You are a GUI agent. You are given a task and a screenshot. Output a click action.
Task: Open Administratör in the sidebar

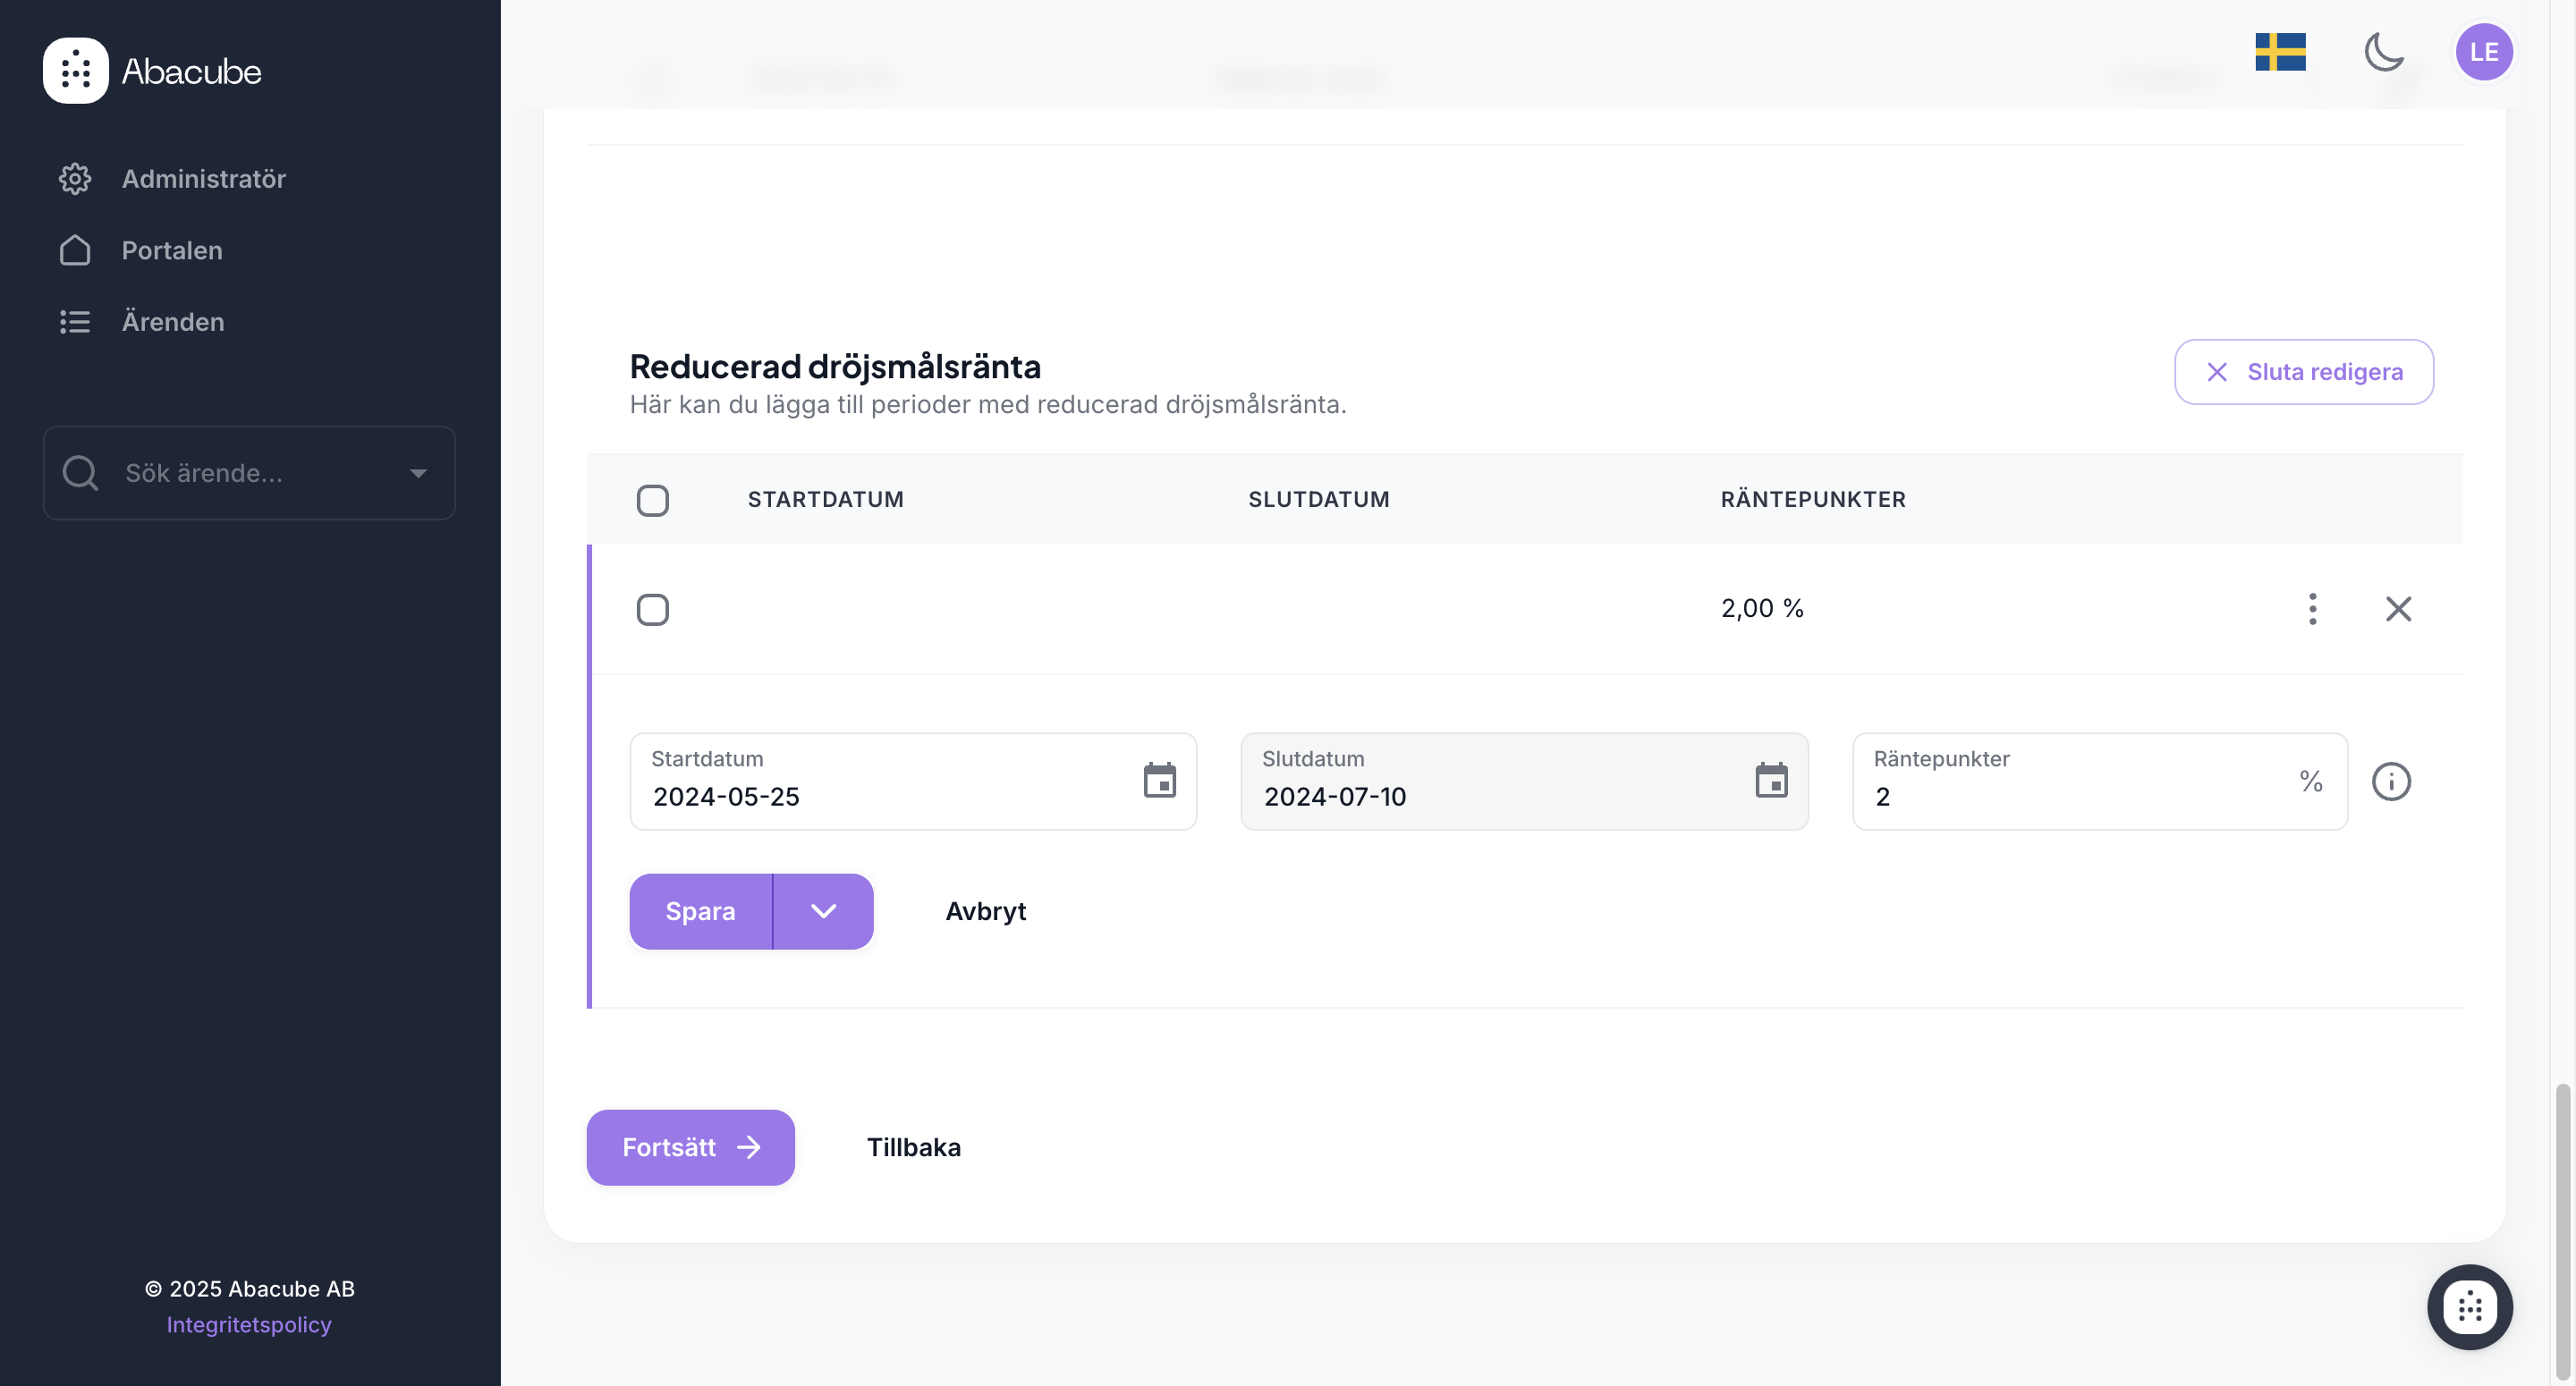203,179
